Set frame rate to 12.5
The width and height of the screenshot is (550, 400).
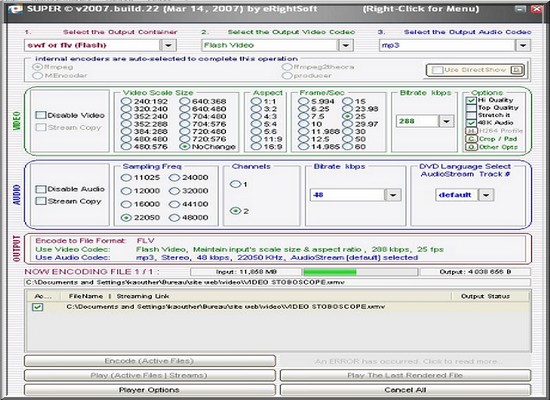304,139
